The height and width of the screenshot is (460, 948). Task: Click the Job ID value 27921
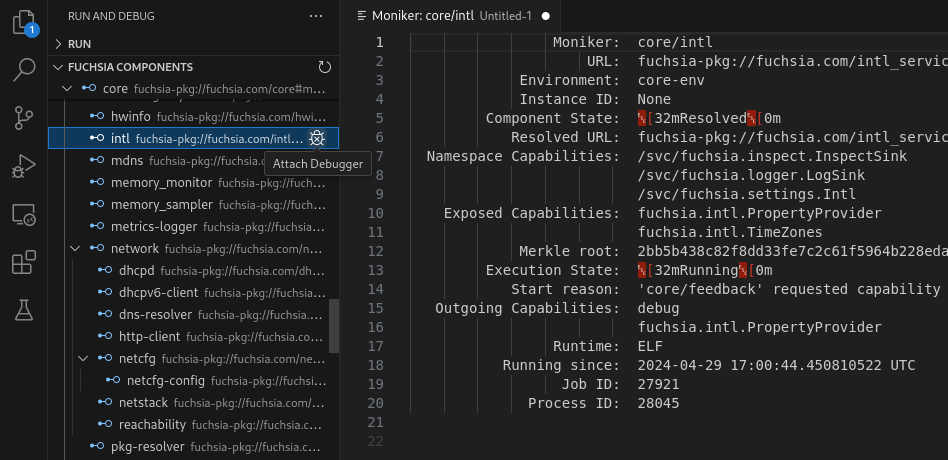658,384
